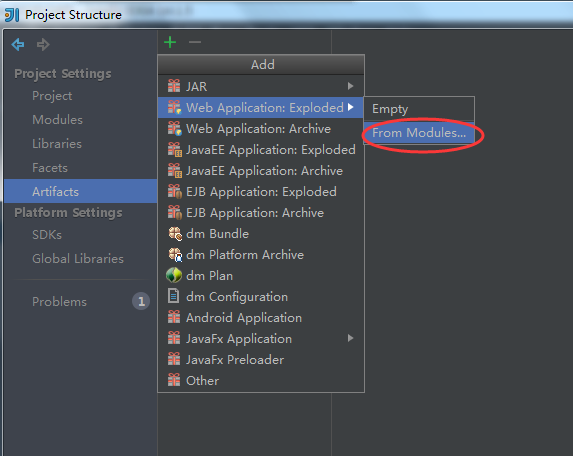Screen dimensions: 573x456
Task: Select JavaFx Preloader entry
Action: (x=261, y=359)
